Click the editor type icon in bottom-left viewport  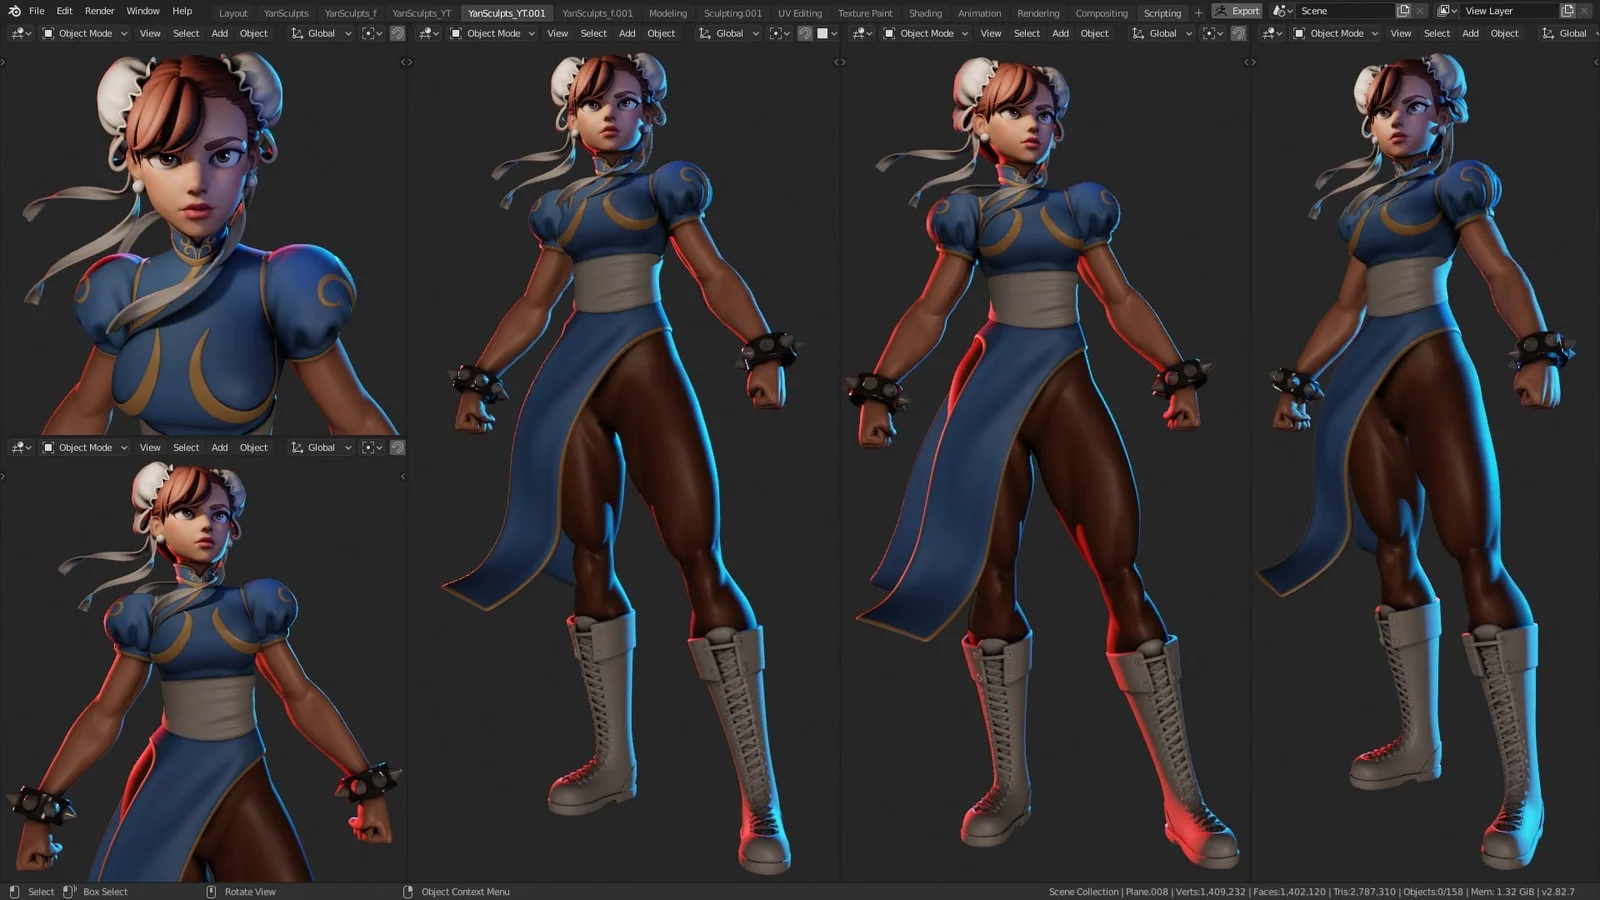[x=20, y=447]
